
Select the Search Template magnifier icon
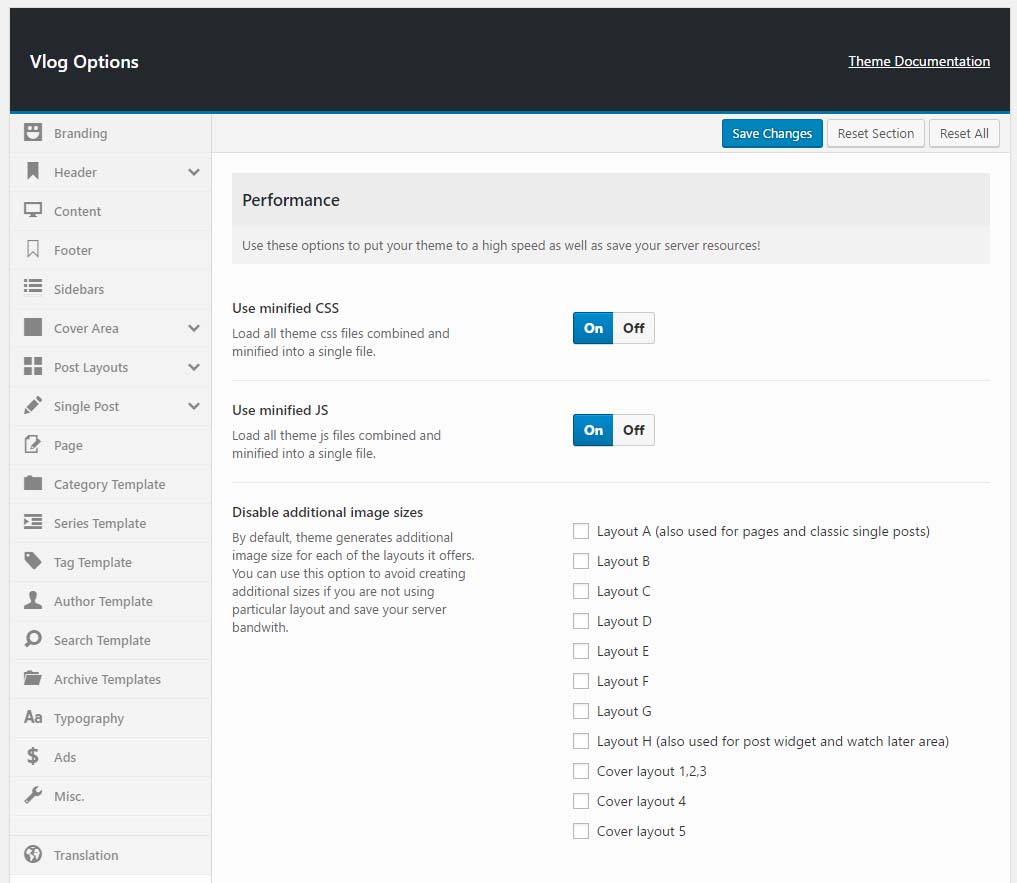31,640
